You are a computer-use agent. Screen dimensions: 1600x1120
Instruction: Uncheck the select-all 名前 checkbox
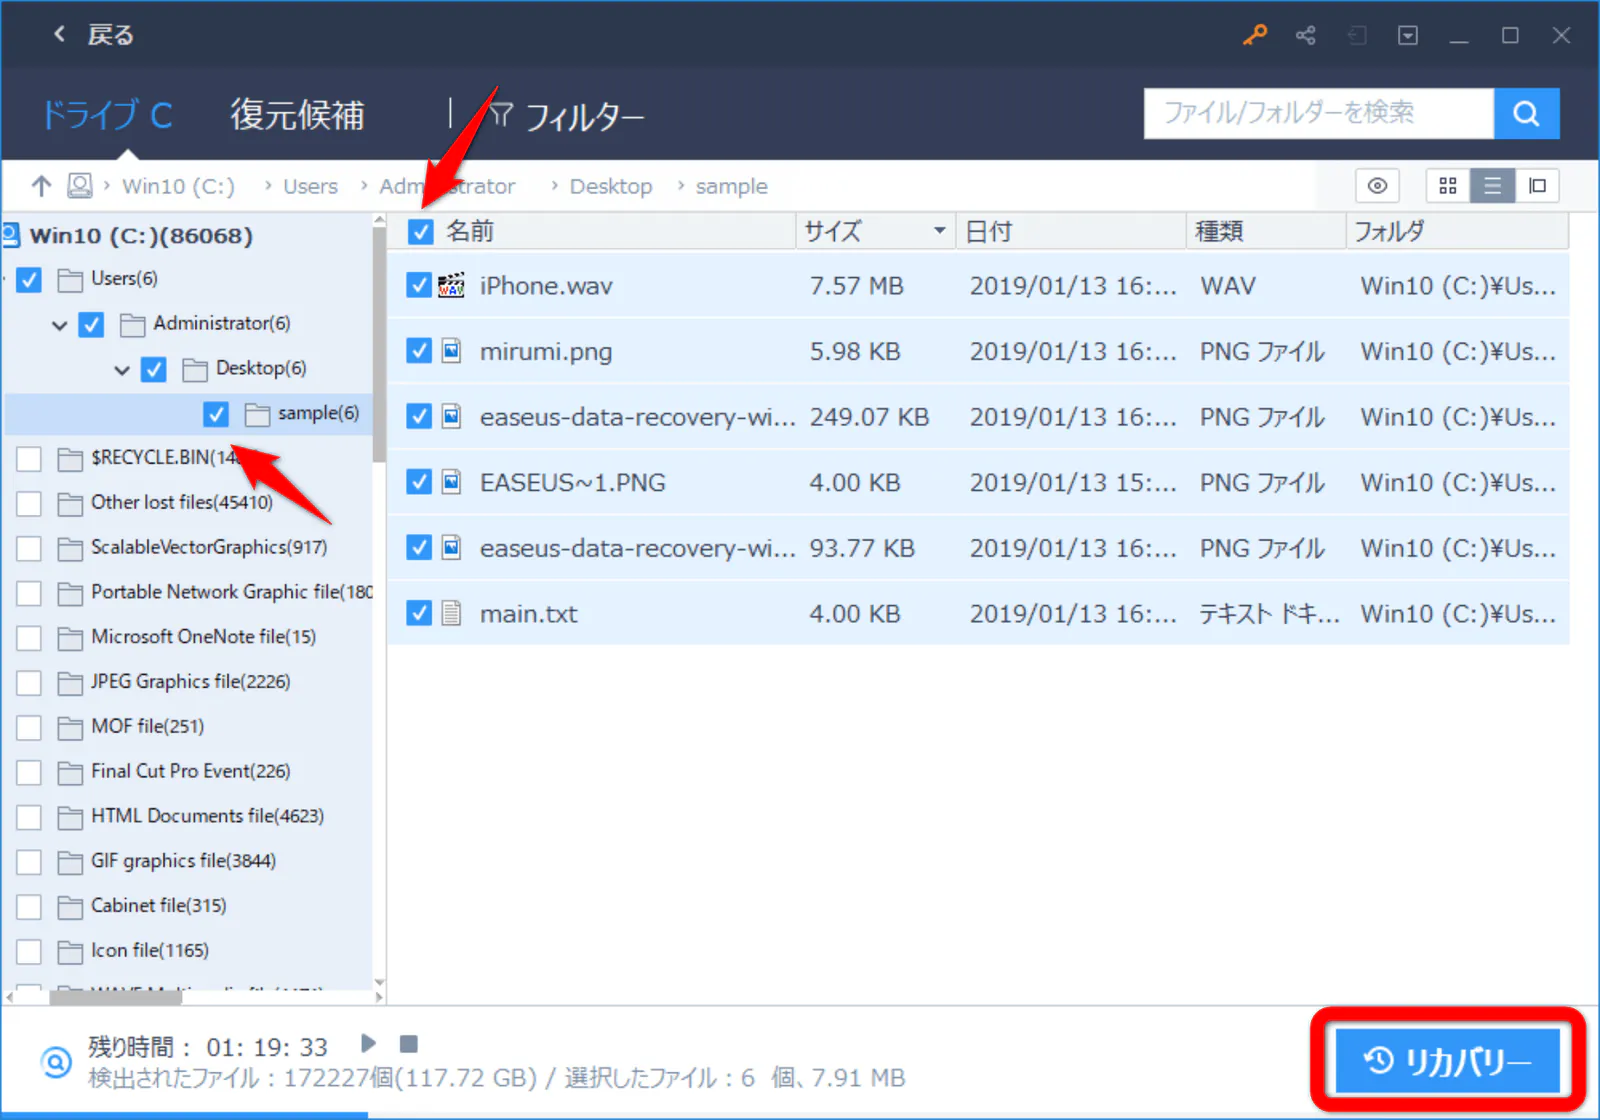pos(421,232)
